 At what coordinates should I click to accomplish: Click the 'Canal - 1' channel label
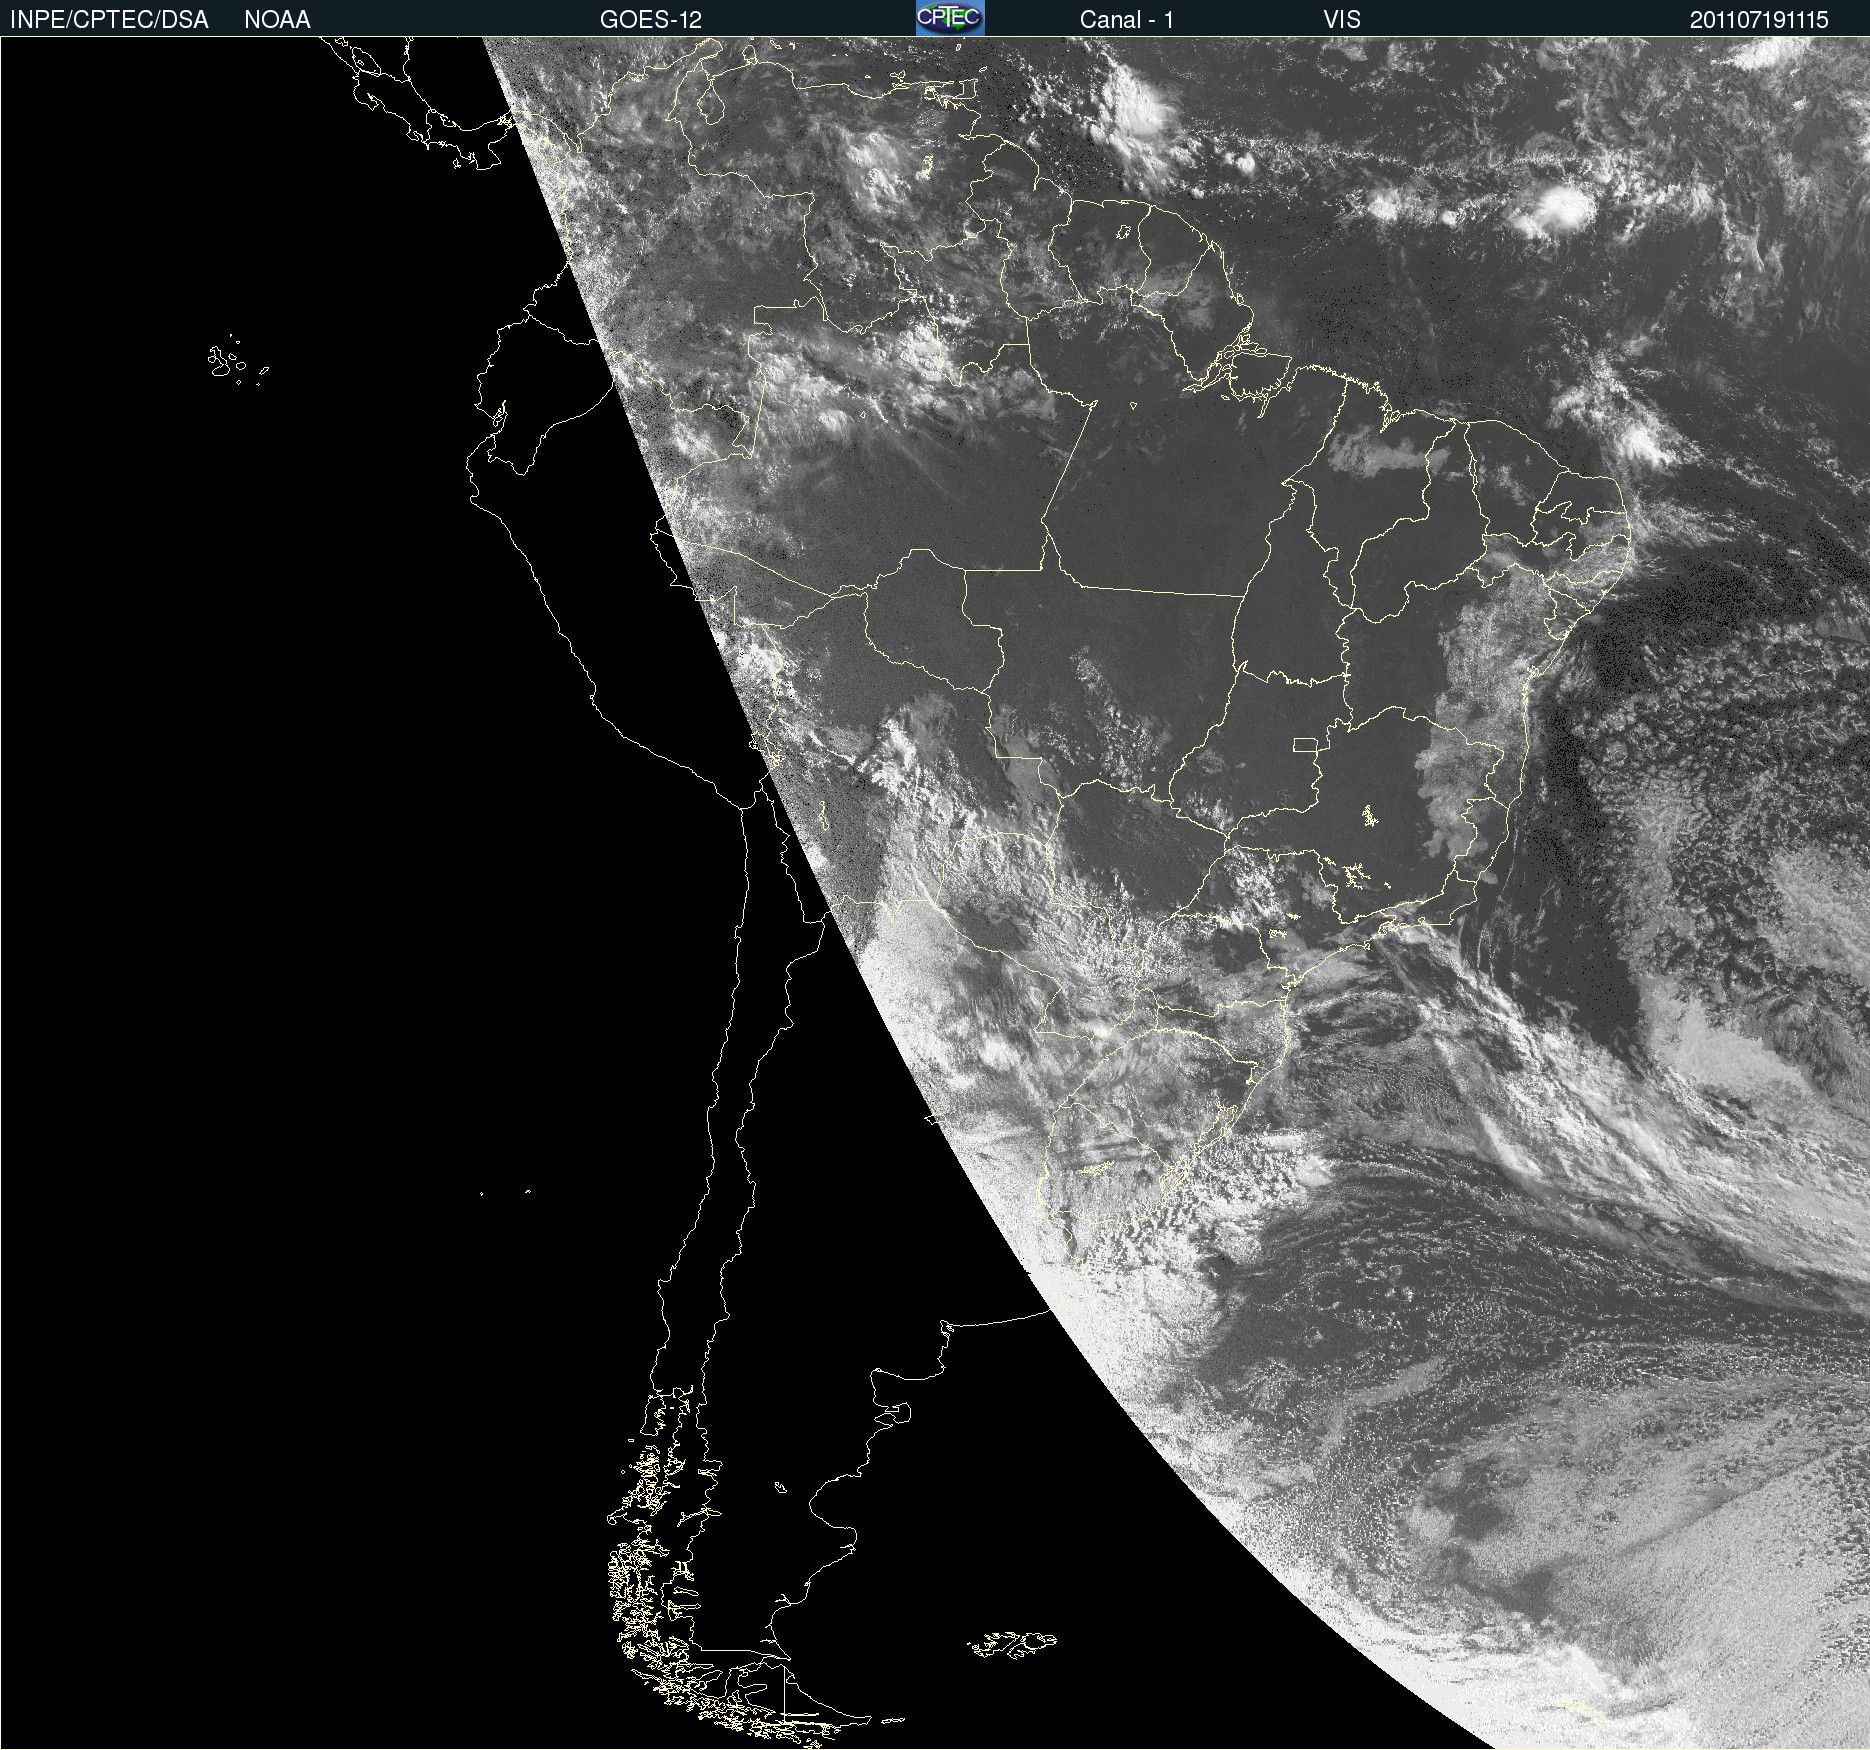click(1127, 20)
